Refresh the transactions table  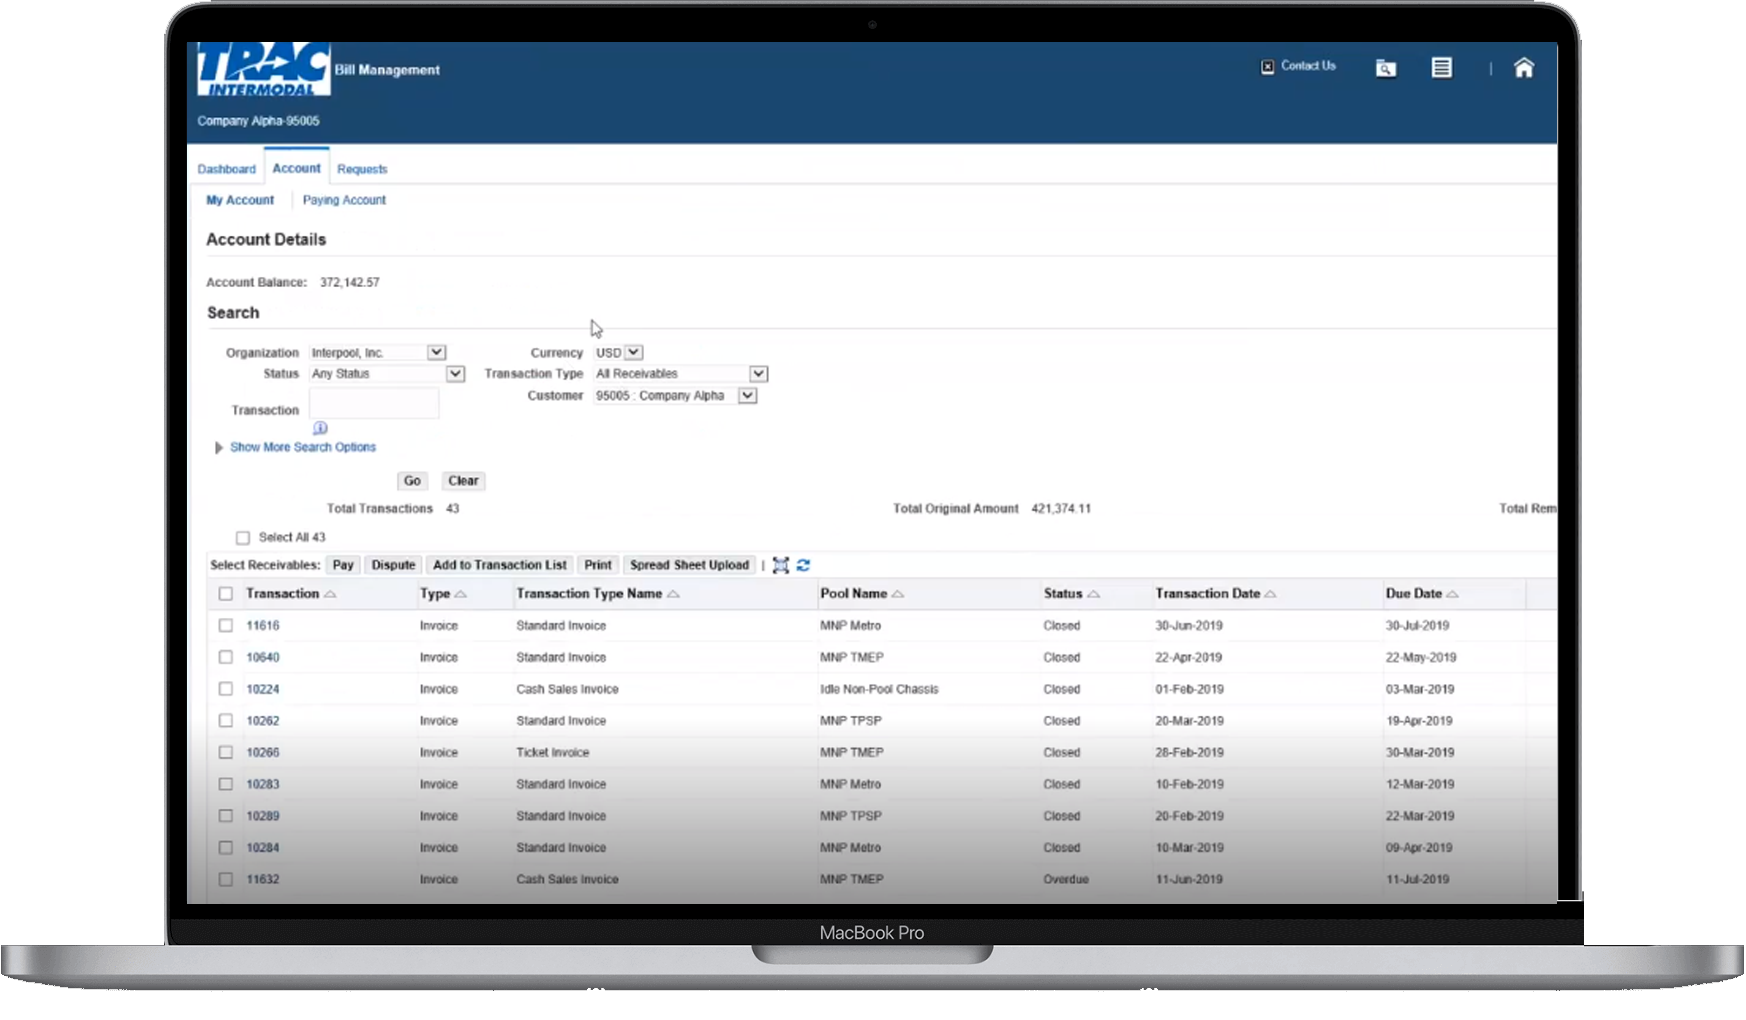803,565
